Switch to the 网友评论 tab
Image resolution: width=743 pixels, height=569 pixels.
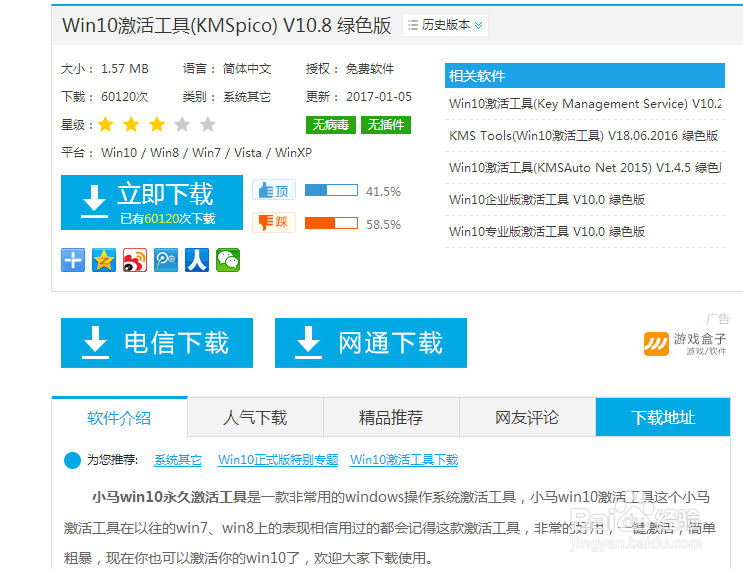pos(527,417)
